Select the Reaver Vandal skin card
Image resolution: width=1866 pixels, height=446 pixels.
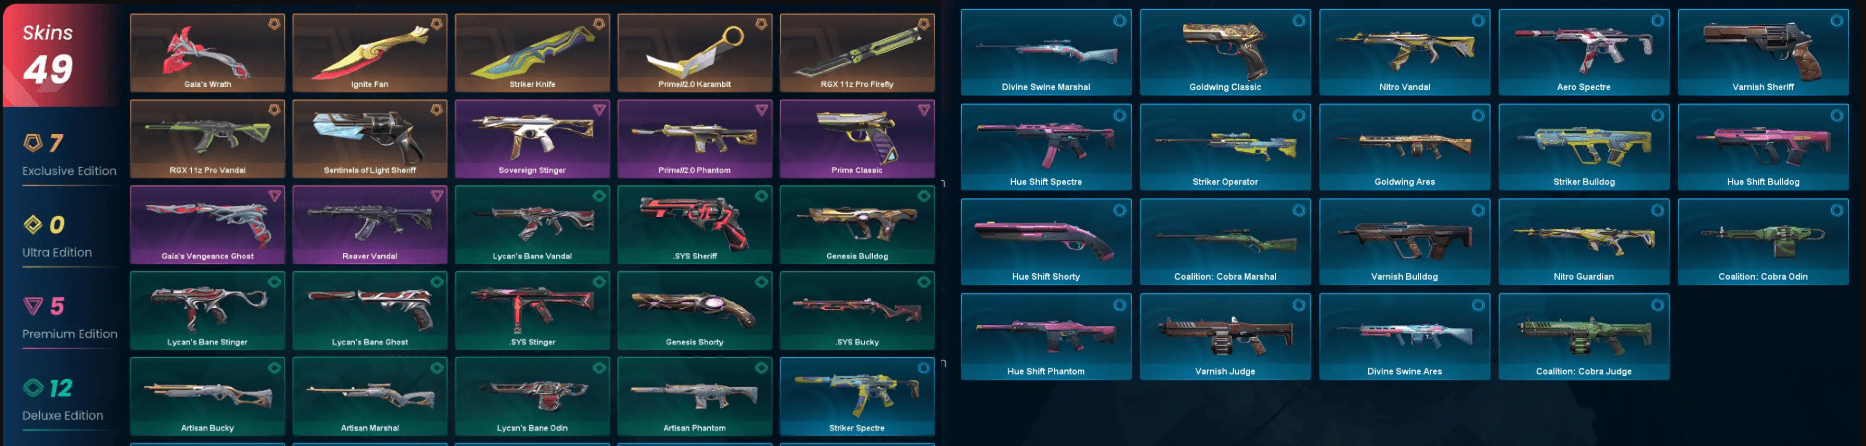coord(370,224)
